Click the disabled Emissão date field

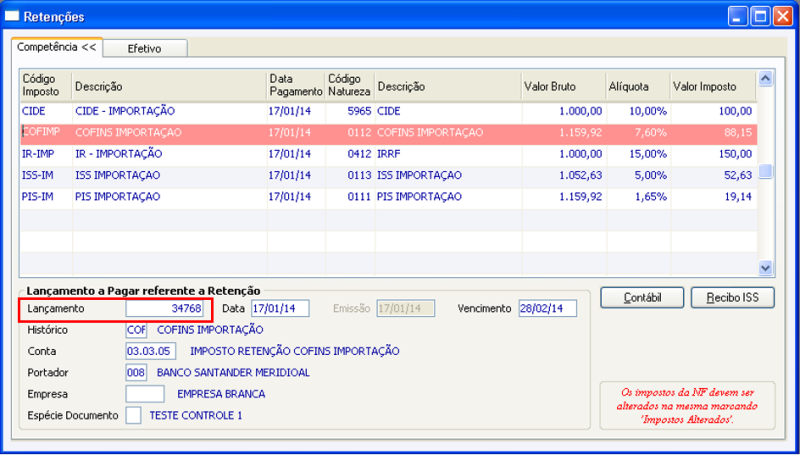click(406, 309)
